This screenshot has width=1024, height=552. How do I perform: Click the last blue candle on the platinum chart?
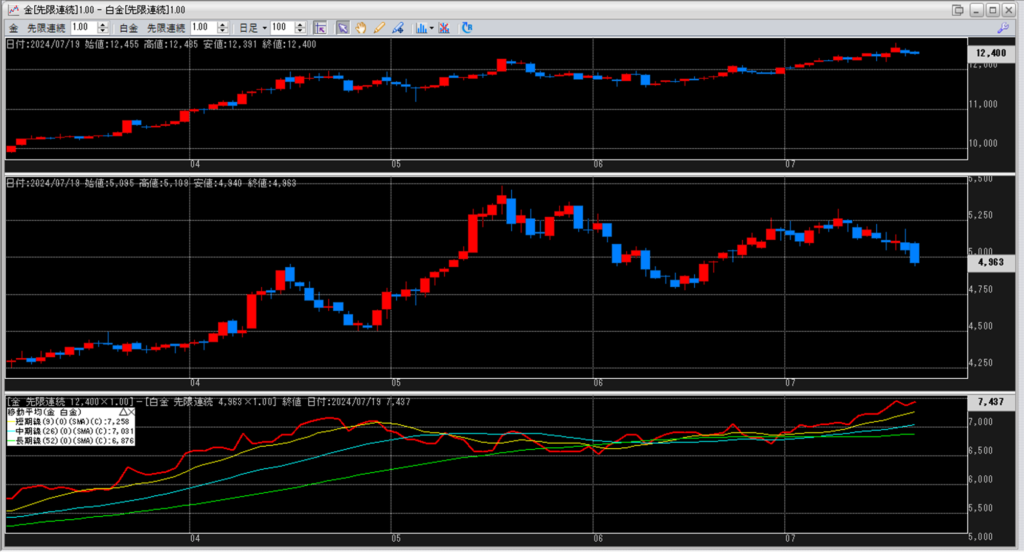tap(914, 253)
